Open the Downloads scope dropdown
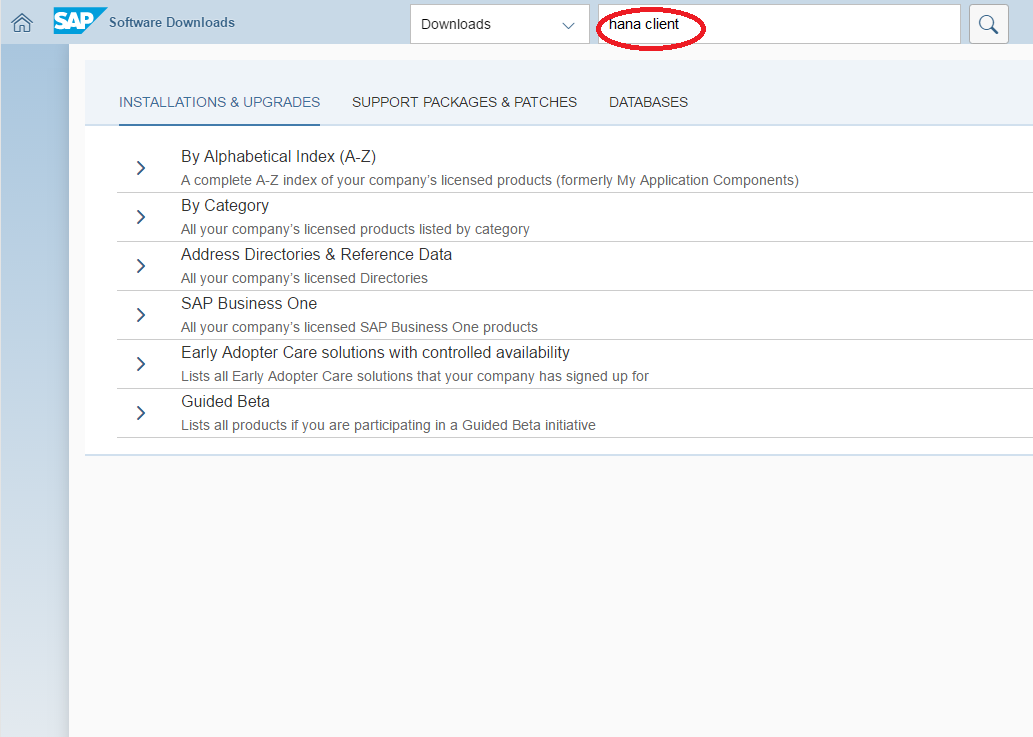 pyautogui.click(x=499, y=23)
